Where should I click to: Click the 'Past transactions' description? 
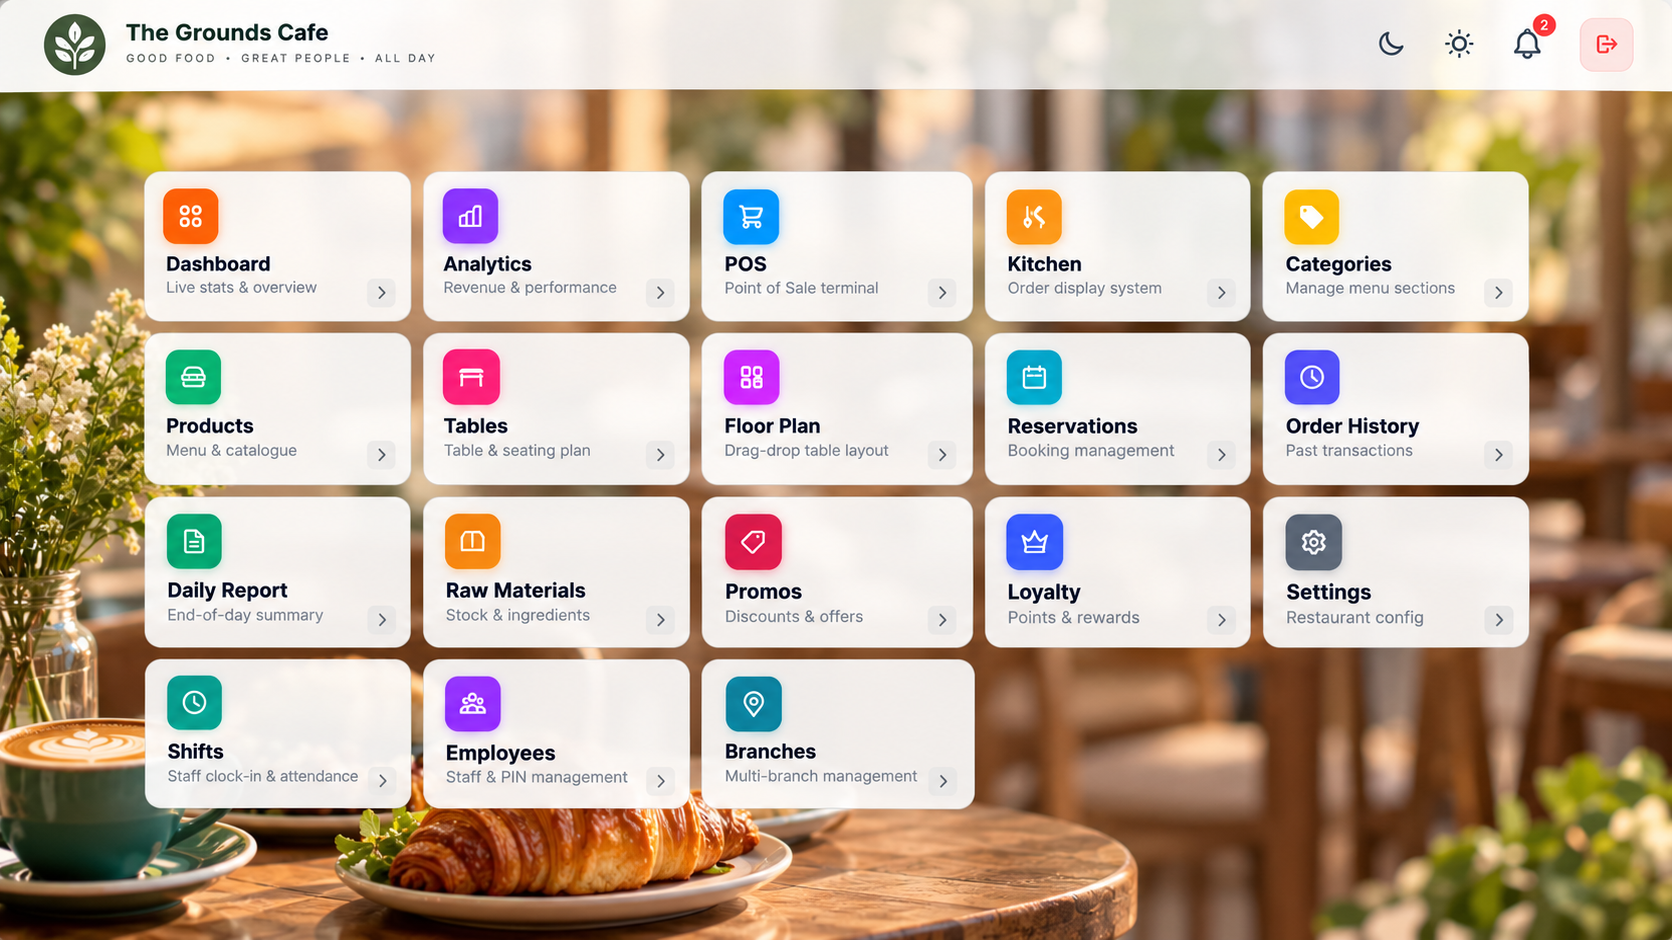(x=1349, y=451)
